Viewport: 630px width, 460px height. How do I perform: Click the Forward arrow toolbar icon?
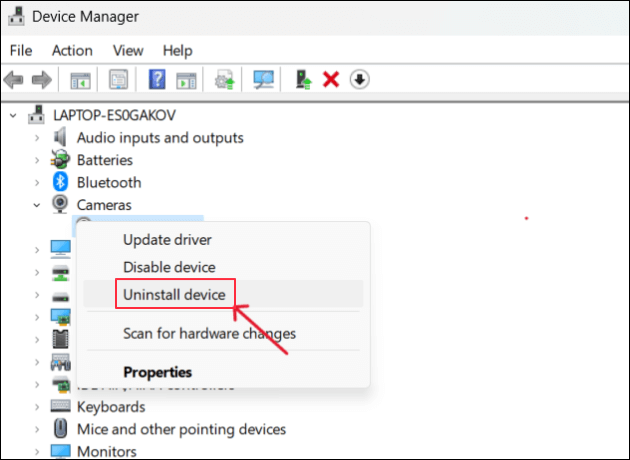[42, 80]
